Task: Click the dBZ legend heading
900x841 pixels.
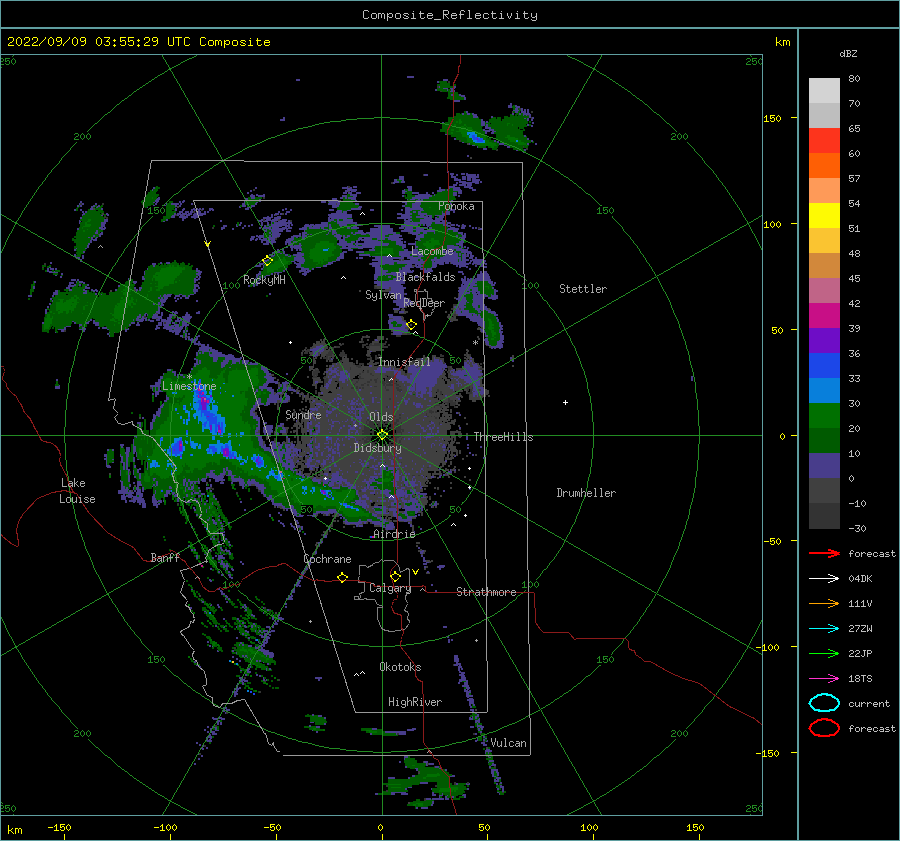Action: tap(848, 53)
